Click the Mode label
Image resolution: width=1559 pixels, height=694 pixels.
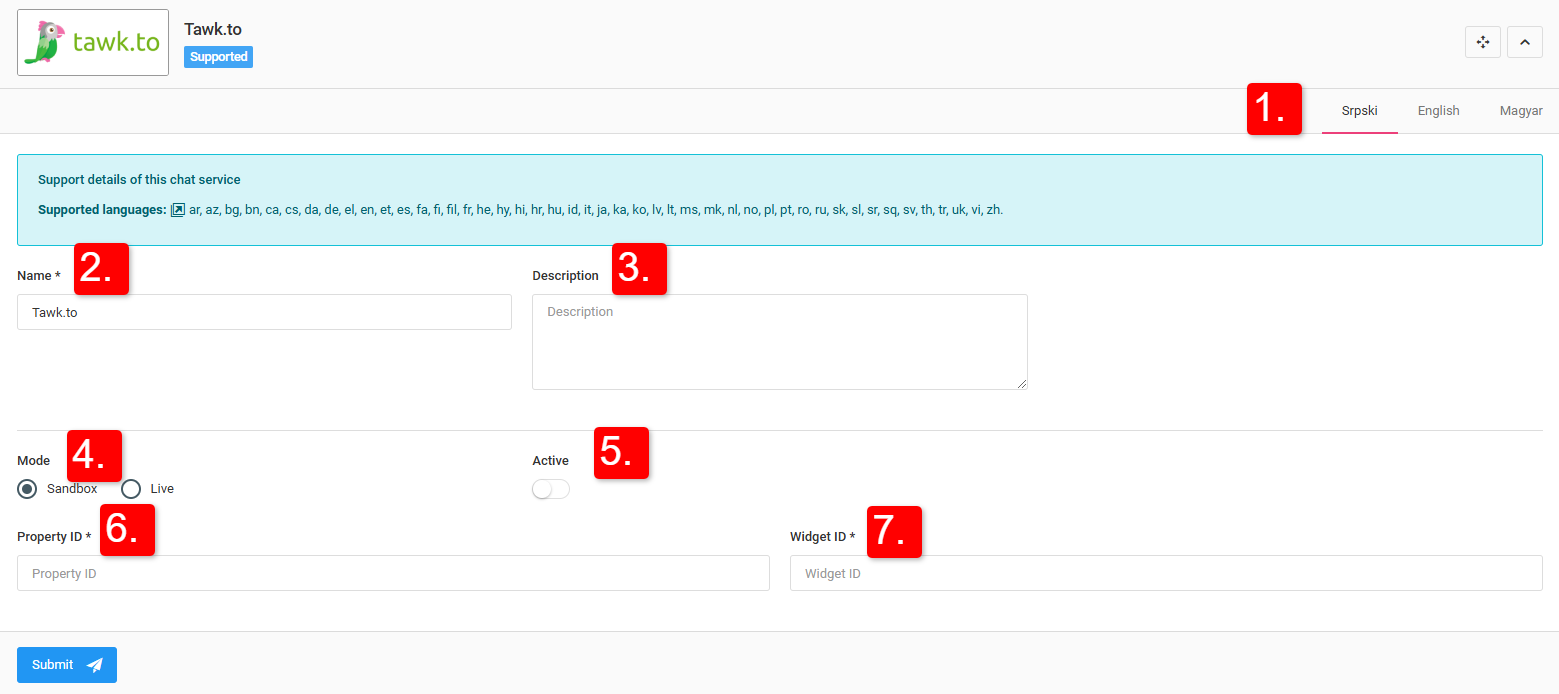pyautogui.click(x=33, y=461)
